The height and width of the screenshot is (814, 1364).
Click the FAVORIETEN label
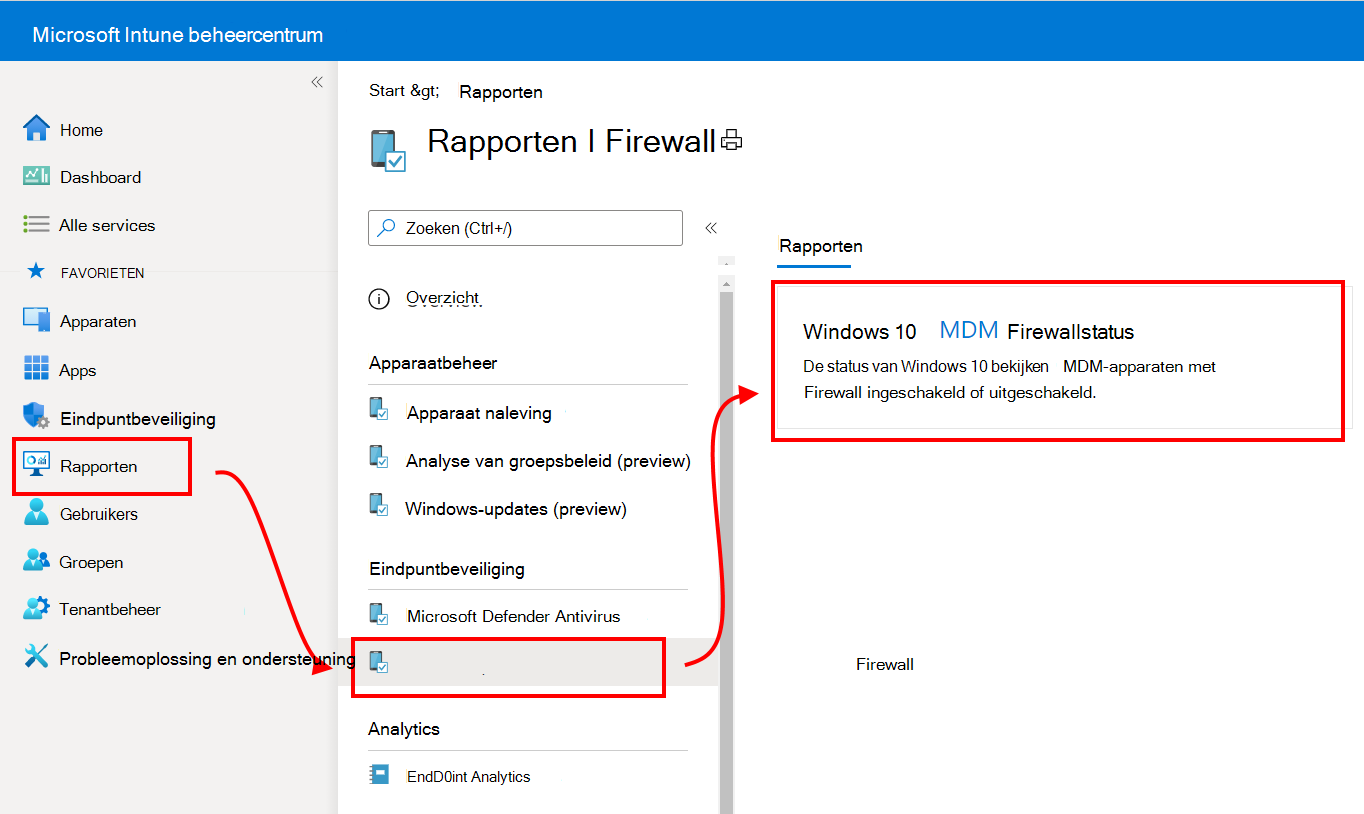[103, 273]
